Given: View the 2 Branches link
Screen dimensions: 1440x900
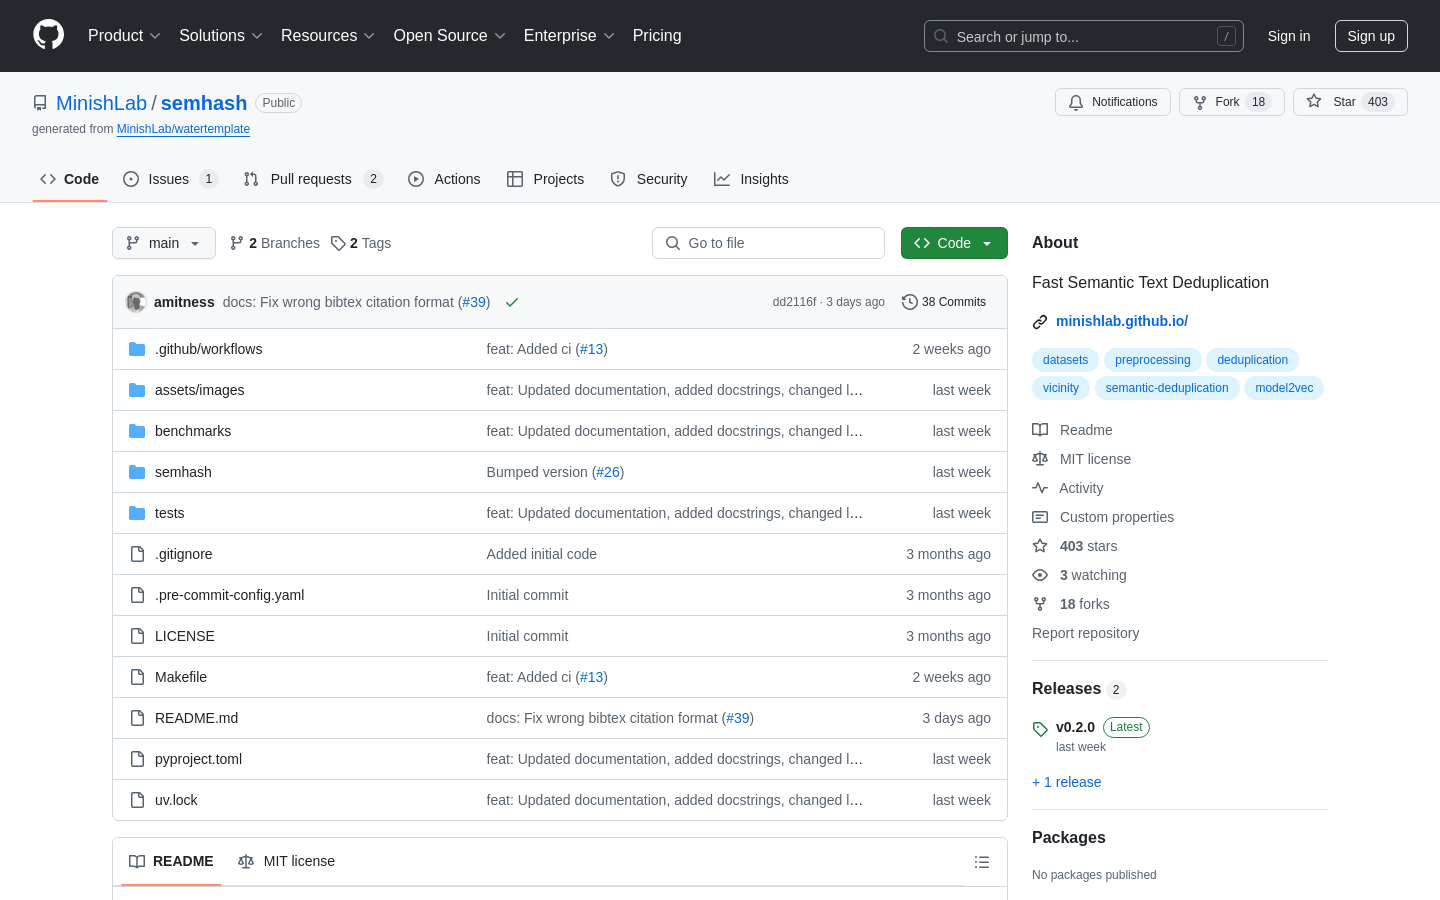Looking at the screenshot, I should point(275,243).
